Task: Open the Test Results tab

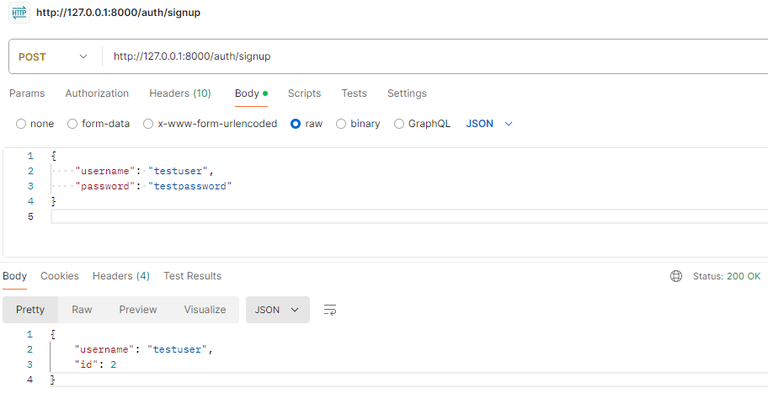Action: click(x=192, y=276)
